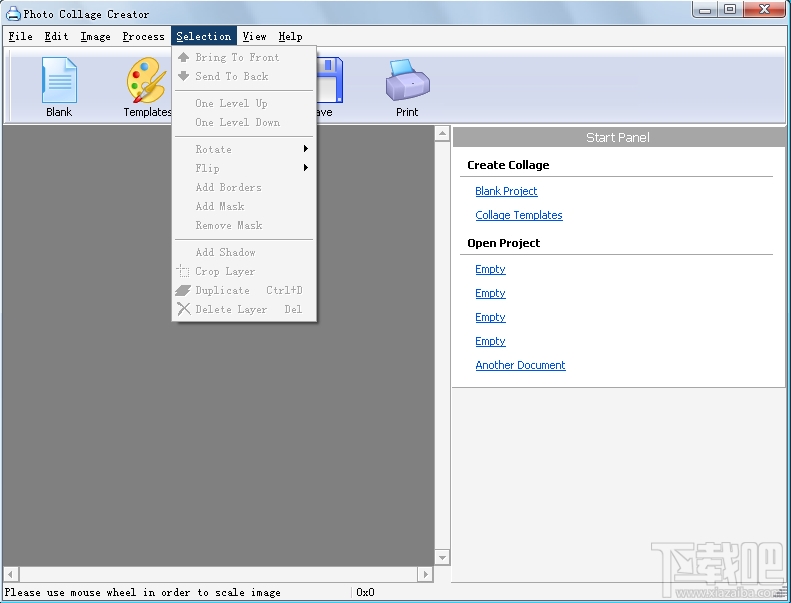Minimize the Photo Collage Creator window
791x603 pixels.
(705, 10)
